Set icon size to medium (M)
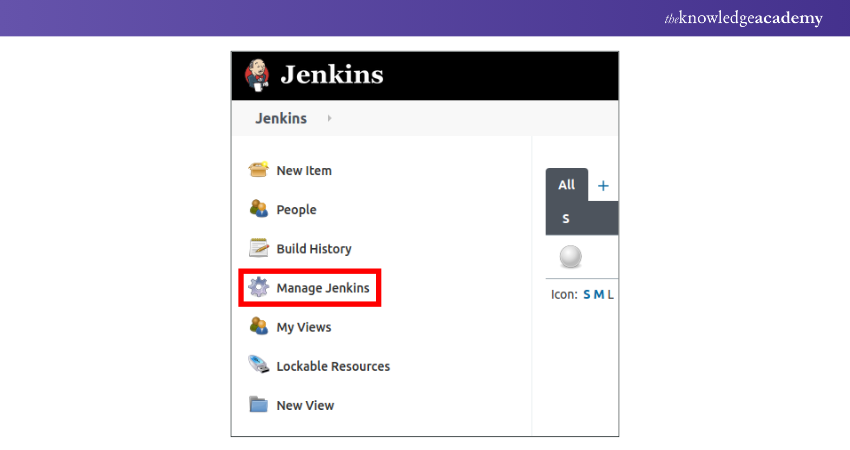Viewport: 850px width, 450px height. (x=599, y=295)
